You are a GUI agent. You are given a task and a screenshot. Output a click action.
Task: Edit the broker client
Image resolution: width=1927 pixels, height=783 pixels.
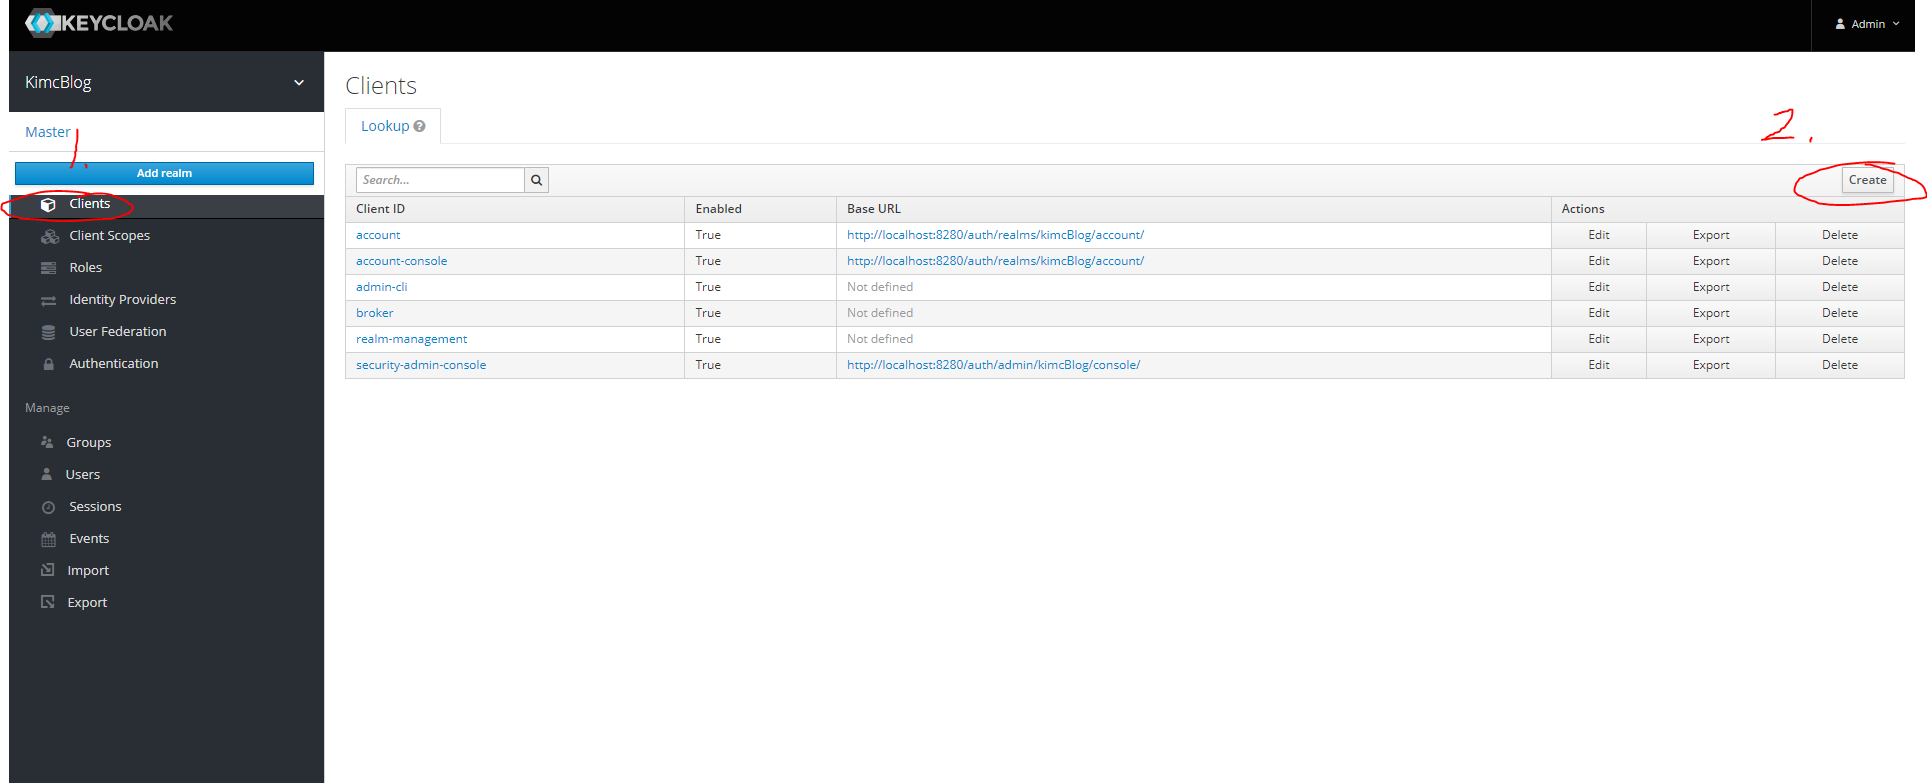(x=1599, y=313)
